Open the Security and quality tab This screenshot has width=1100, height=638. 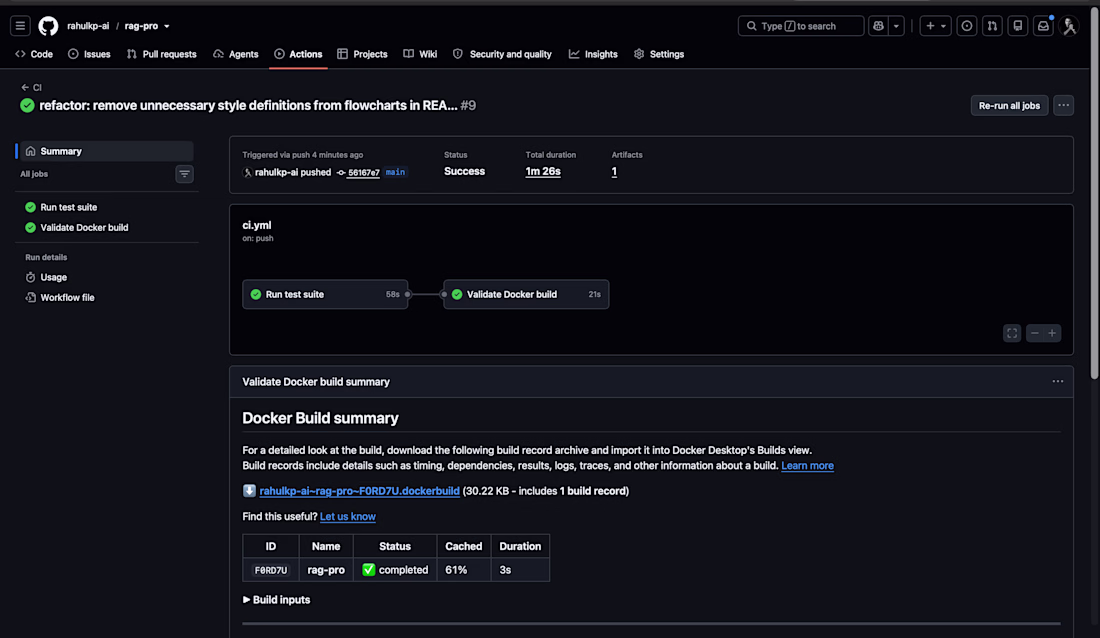point(502,54)
